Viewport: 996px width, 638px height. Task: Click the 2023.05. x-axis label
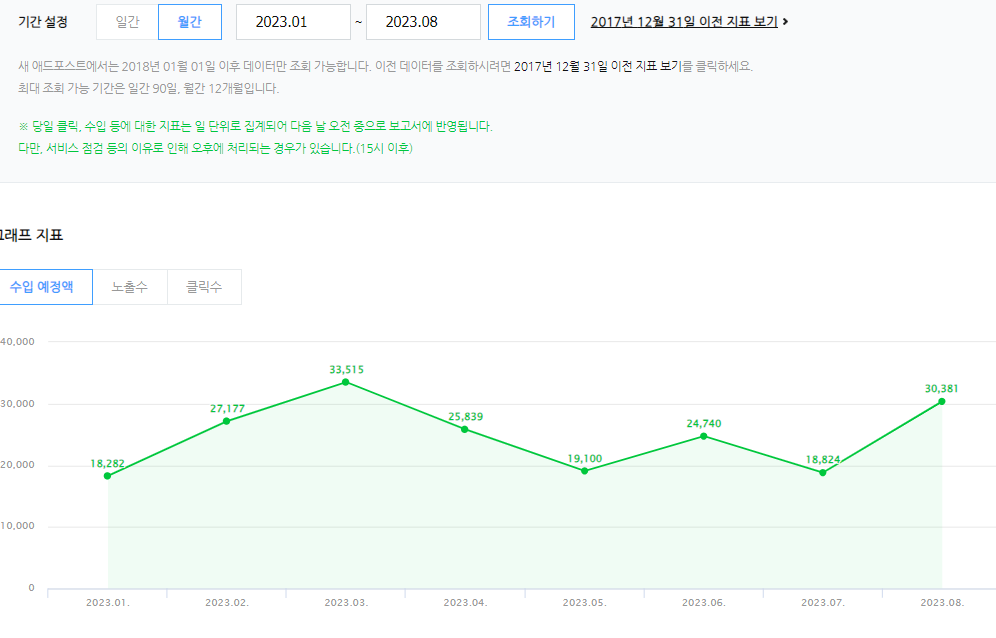click(584, 603)
